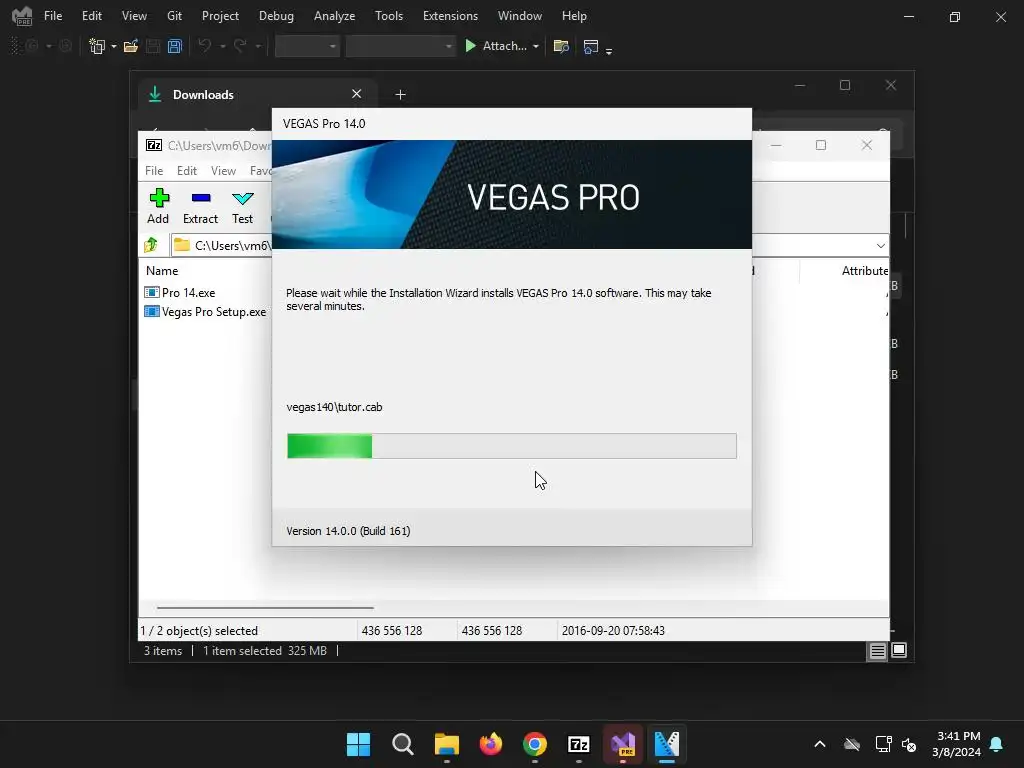Open Visual Studio Analyze menu
This screenshot has height=768, width=1024.
pos(334,16)
